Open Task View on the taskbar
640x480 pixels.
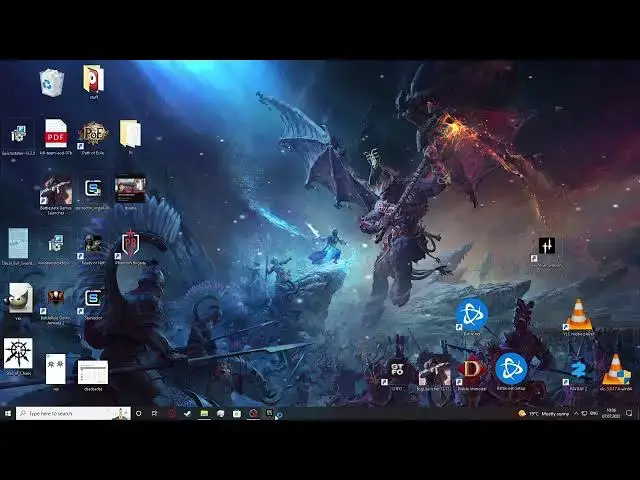point(154,413)
